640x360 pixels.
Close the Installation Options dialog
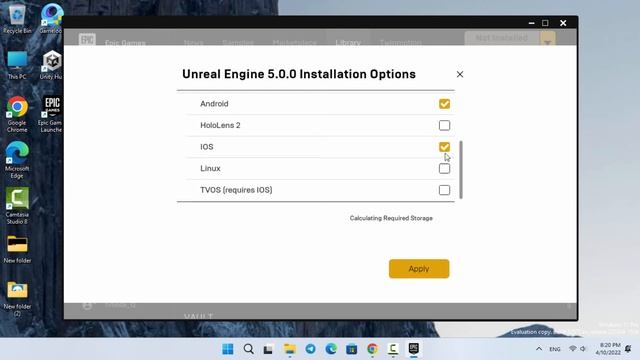point(460,74)
